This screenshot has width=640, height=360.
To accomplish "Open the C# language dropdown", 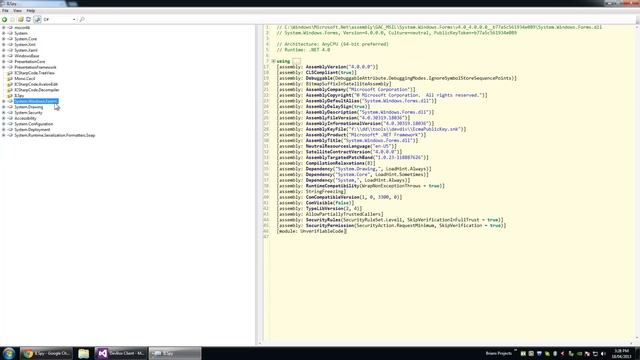I will pos(60,19).
